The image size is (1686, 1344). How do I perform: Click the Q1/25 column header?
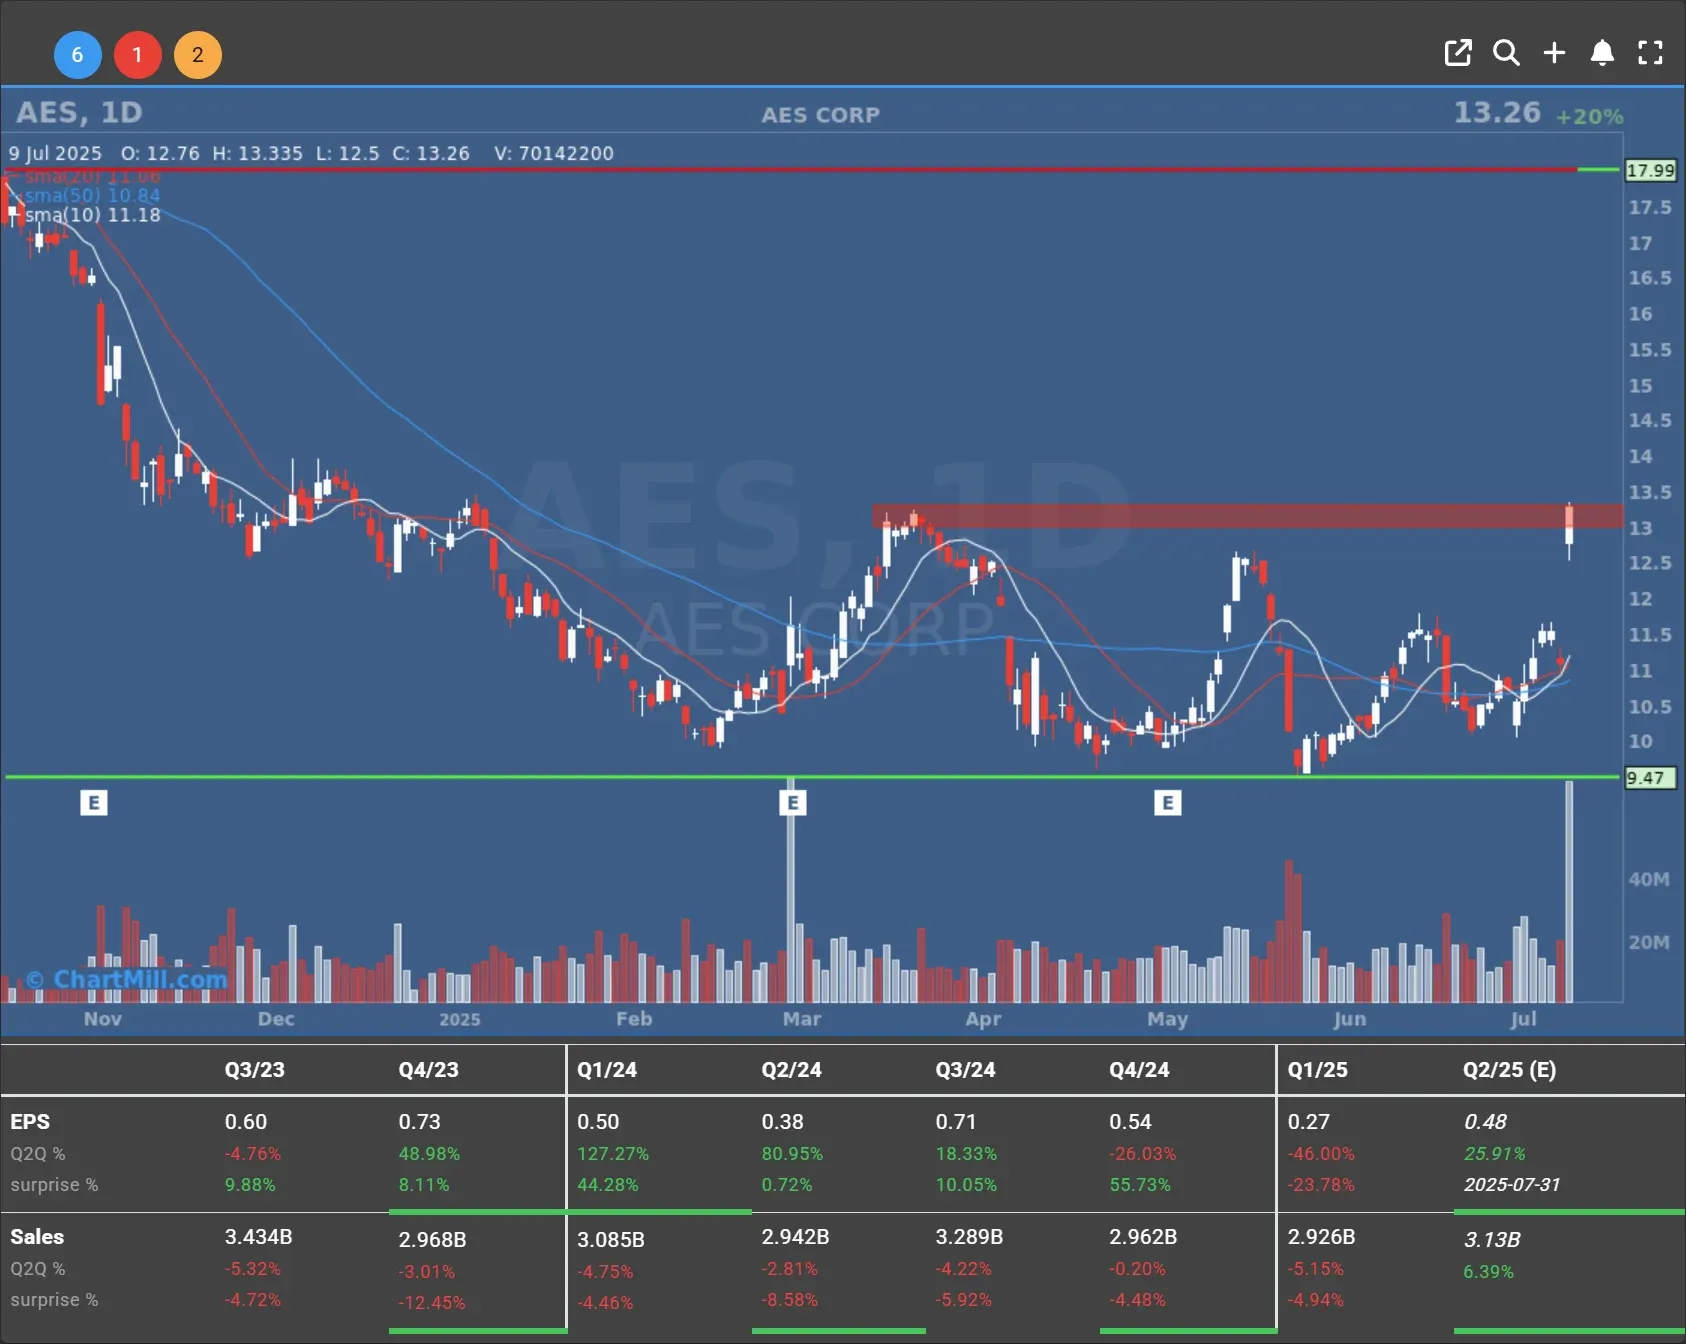coord(1317,1069)
